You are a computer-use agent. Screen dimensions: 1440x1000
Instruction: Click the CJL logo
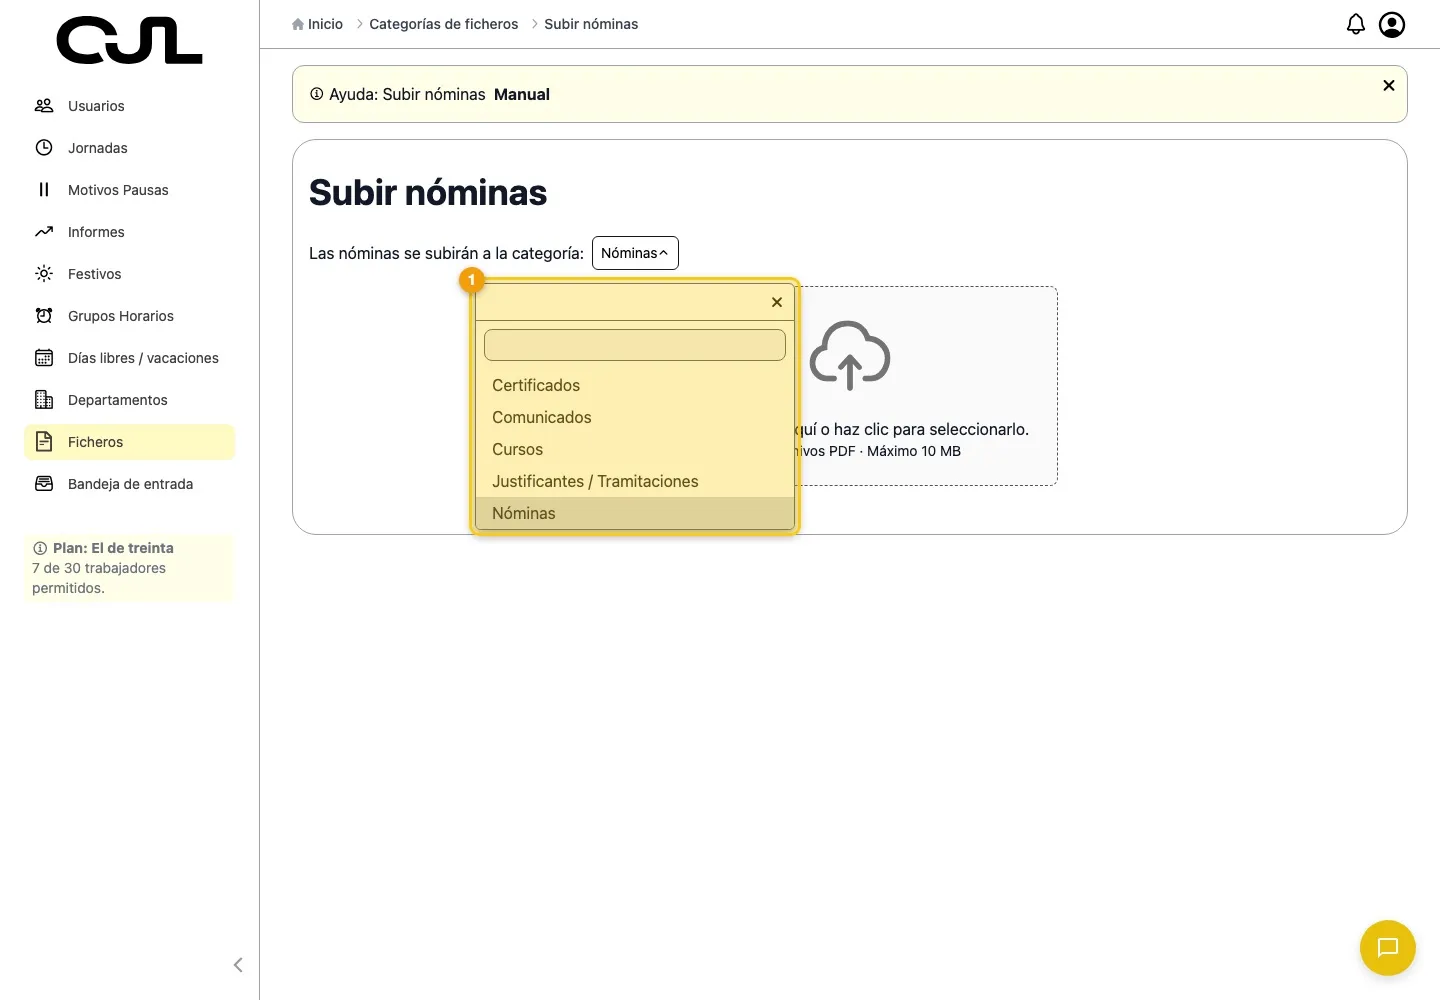tap(130, 41)
